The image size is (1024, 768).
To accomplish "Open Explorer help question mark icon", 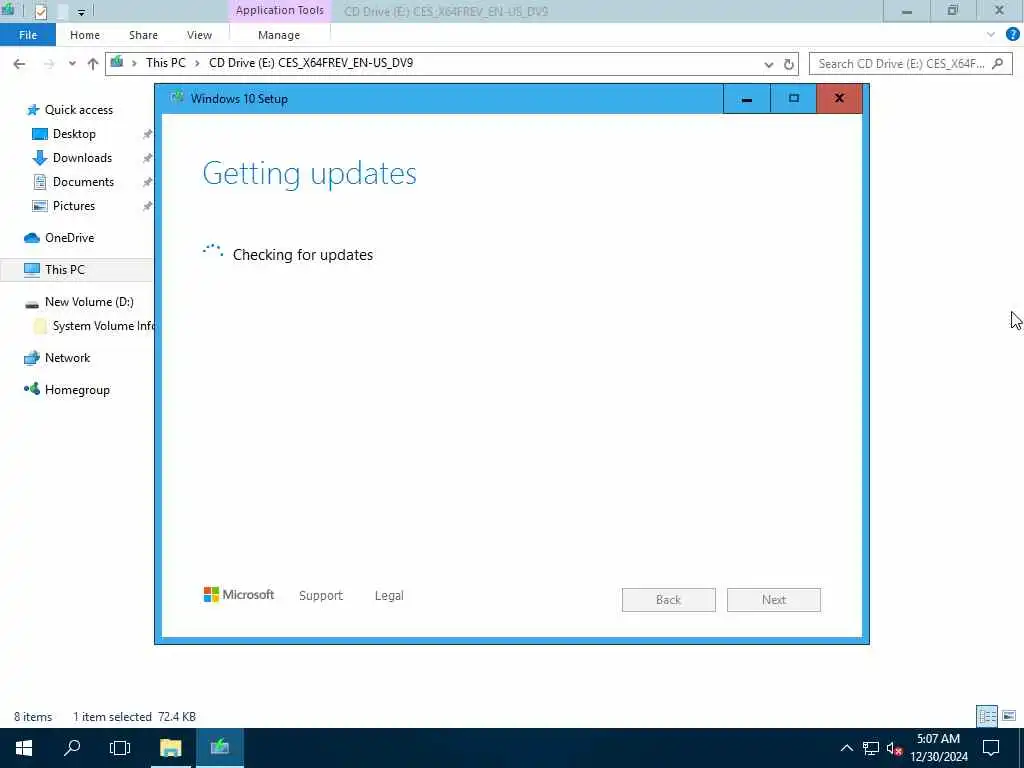I will [1012, 35].
